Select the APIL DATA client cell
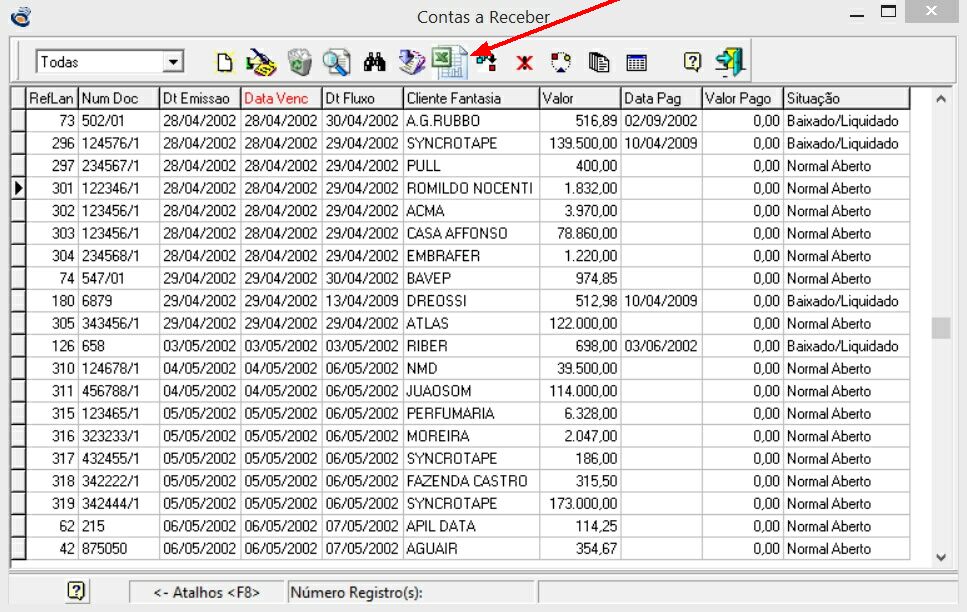The width and height of the screenshot is (967, 612). 471,526
